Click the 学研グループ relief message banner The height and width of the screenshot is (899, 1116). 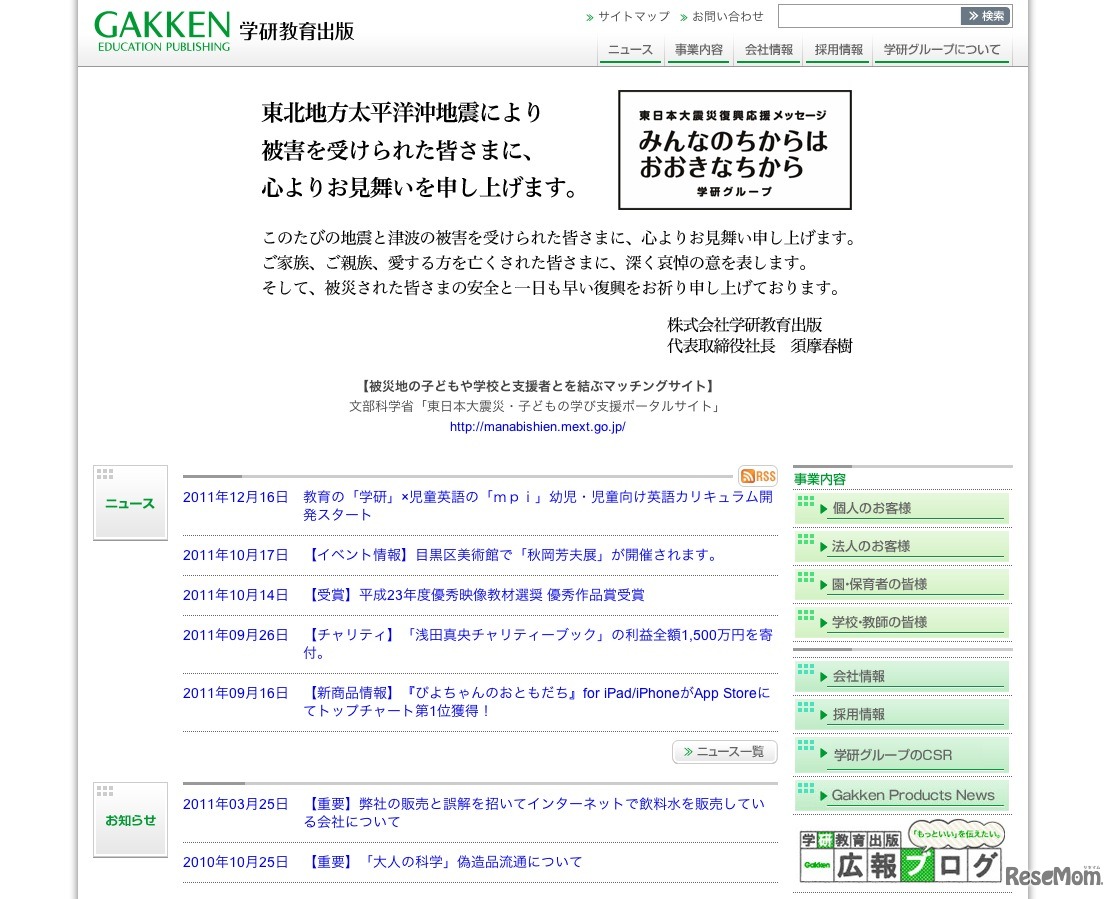point(735,148)
